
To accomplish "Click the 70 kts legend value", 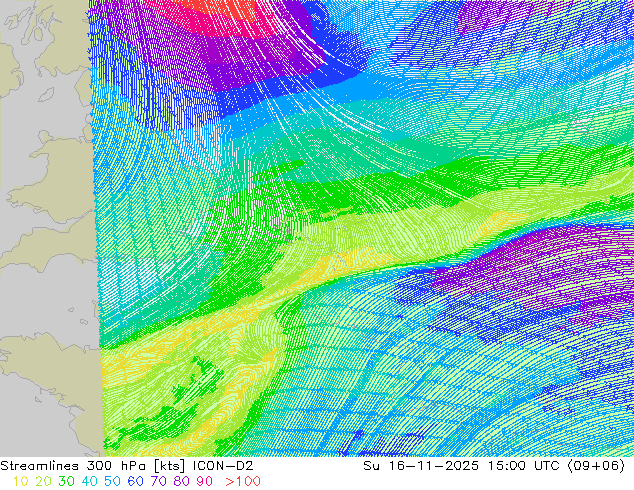I will click(x=158, y=482).
